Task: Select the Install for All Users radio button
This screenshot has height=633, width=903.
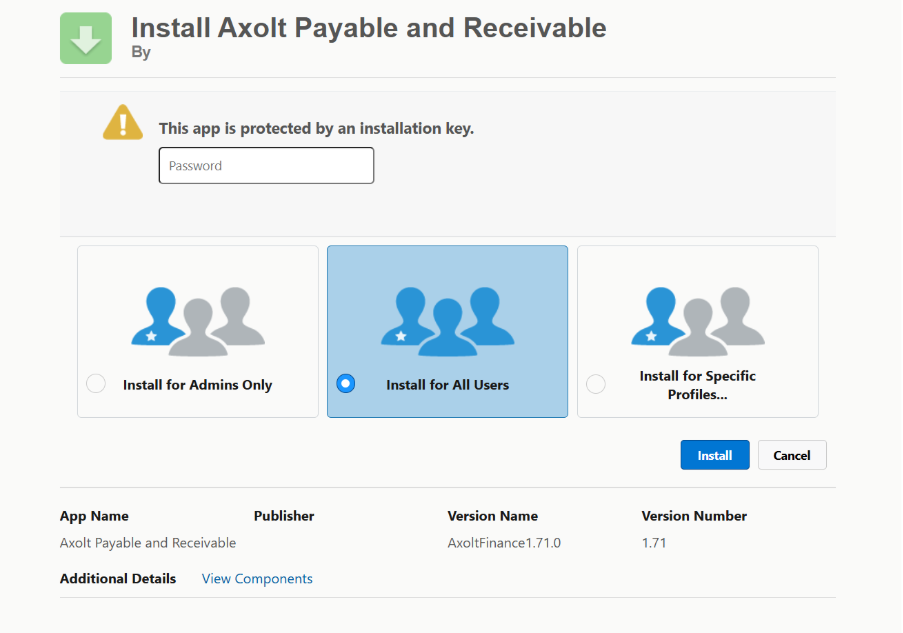Action: [346, 384]
